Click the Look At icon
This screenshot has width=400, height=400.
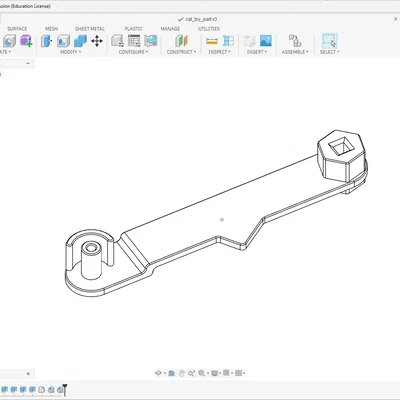172,373
